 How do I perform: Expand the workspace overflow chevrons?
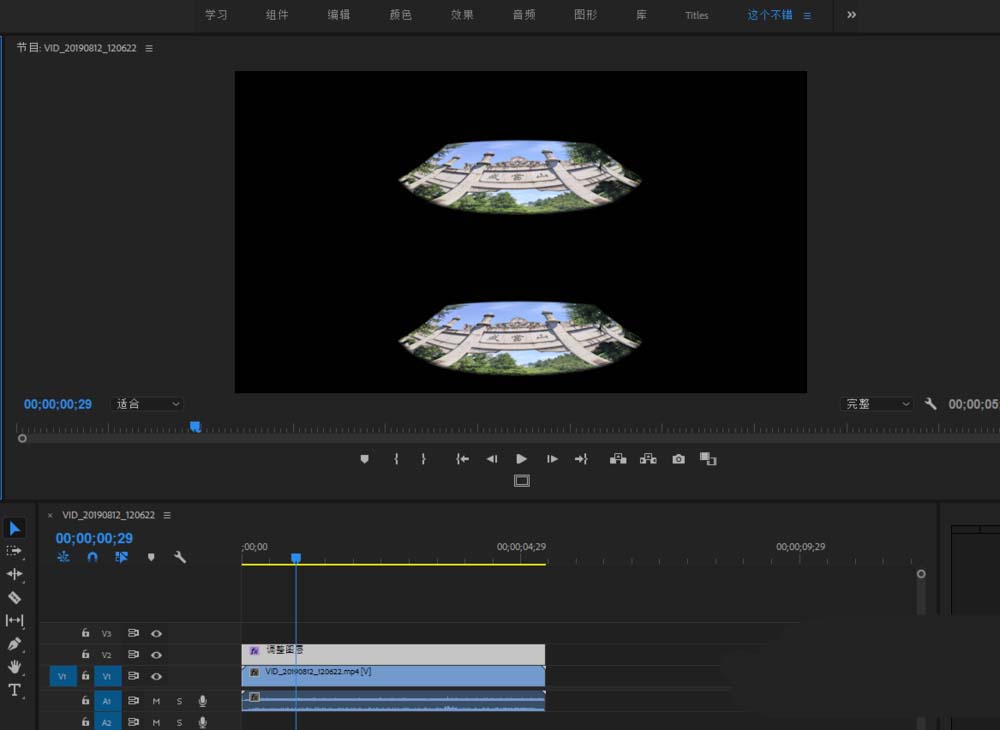click(851, 15)
